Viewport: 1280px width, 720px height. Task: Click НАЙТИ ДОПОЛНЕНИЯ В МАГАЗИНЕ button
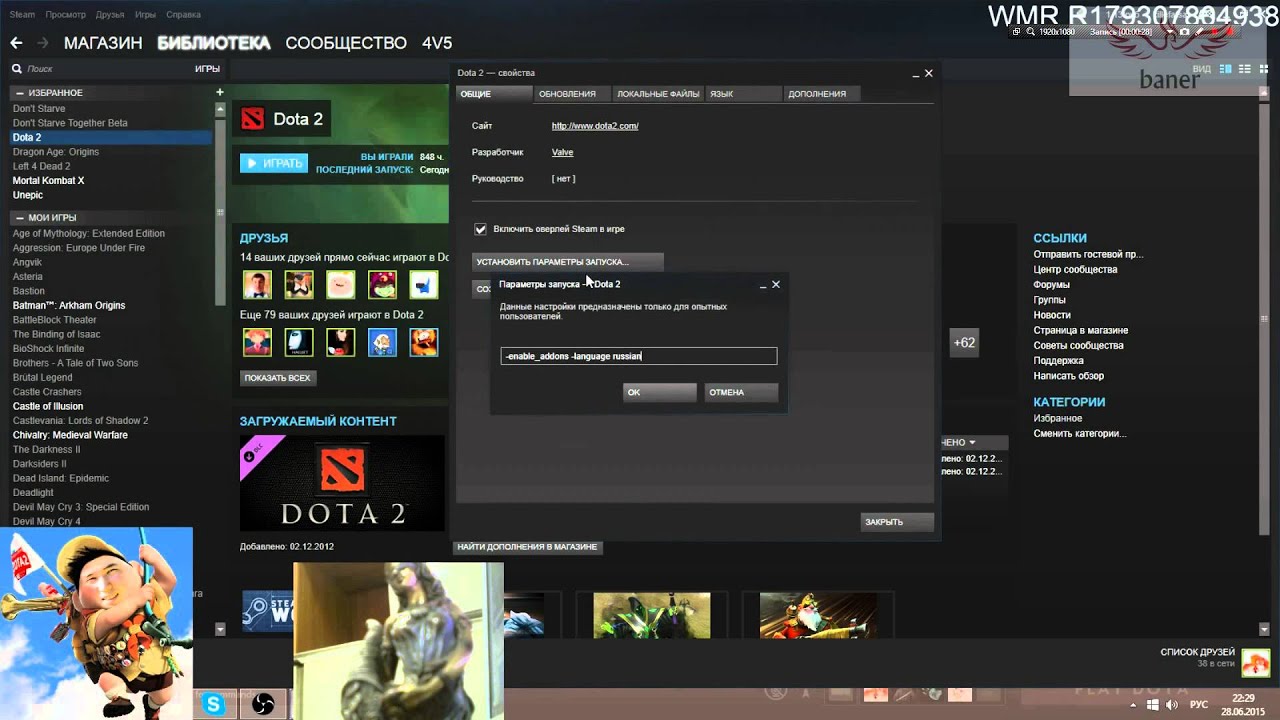click(x=527, y=547)
